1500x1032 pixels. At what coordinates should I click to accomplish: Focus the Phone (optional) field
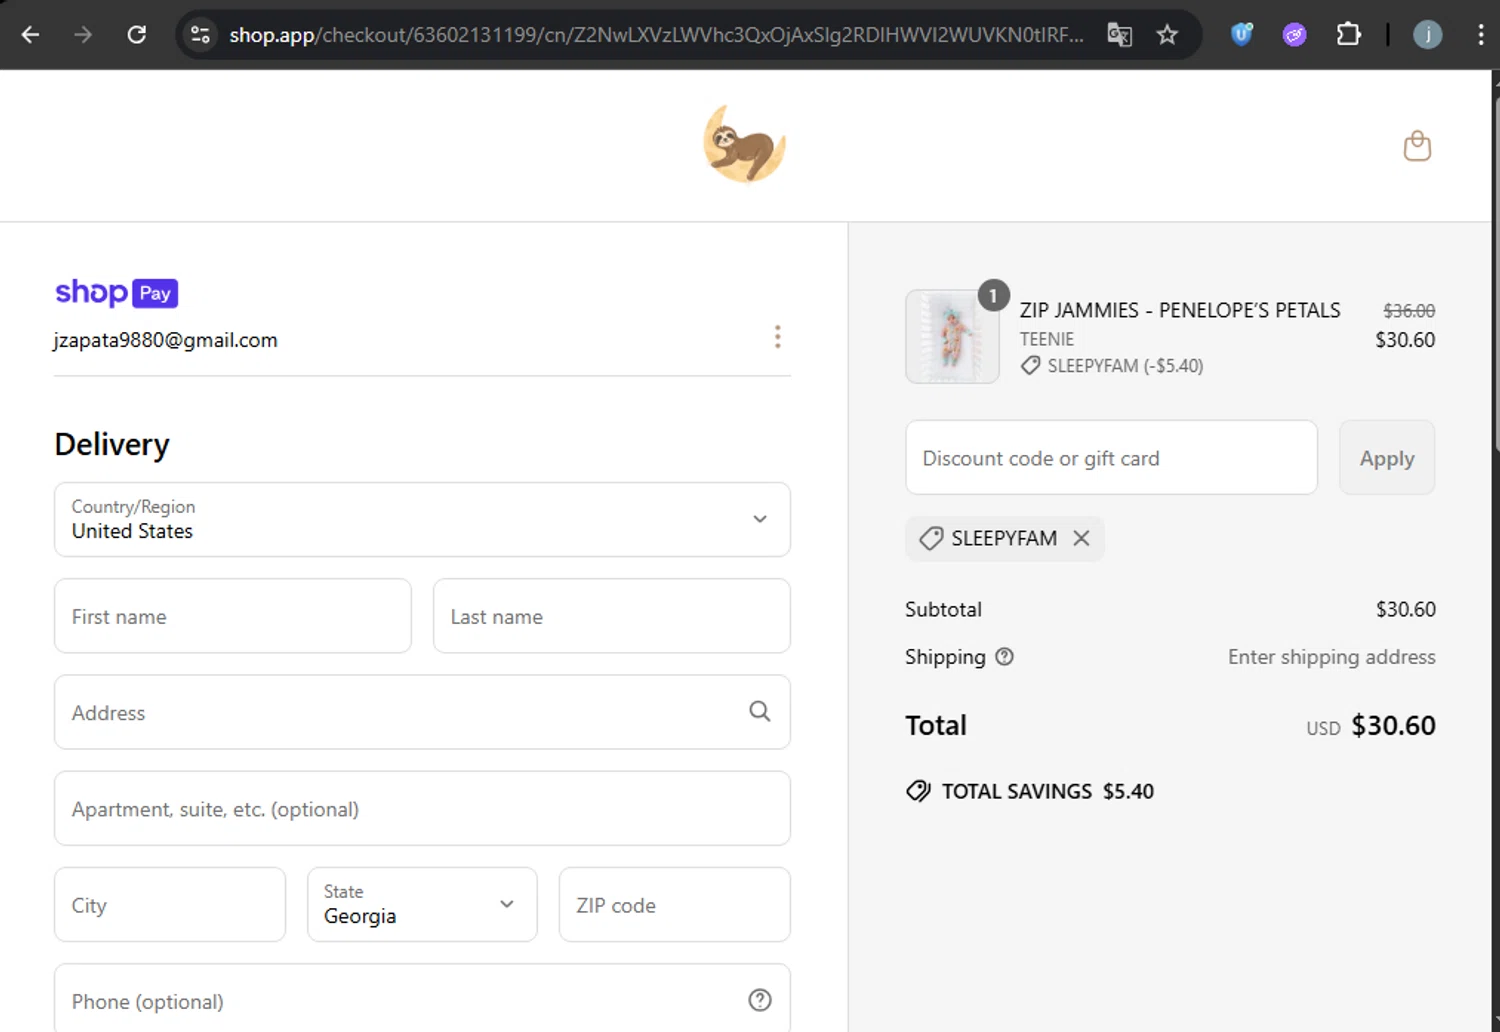pos(422,1000)
